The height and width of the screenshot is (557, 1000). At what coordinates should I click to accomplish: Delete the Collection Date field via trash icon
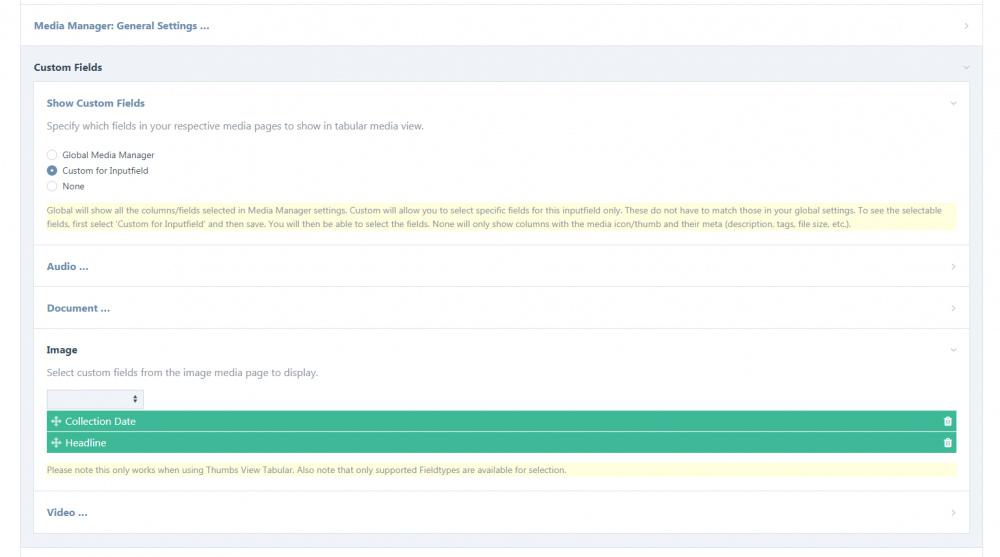click(947, 421)
